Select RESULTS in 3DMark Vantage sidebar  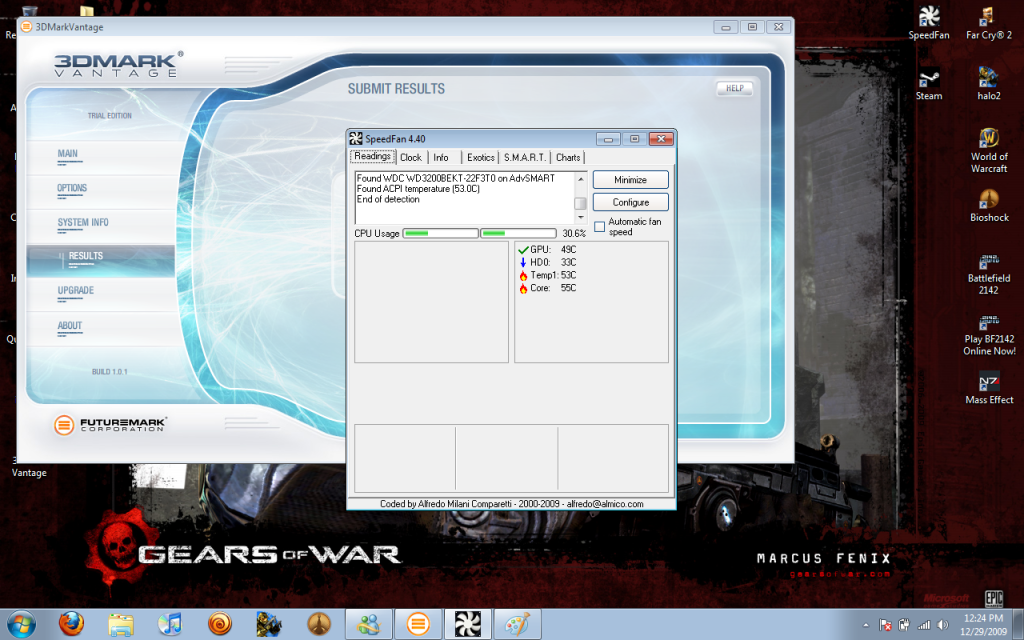pos(101,261)
